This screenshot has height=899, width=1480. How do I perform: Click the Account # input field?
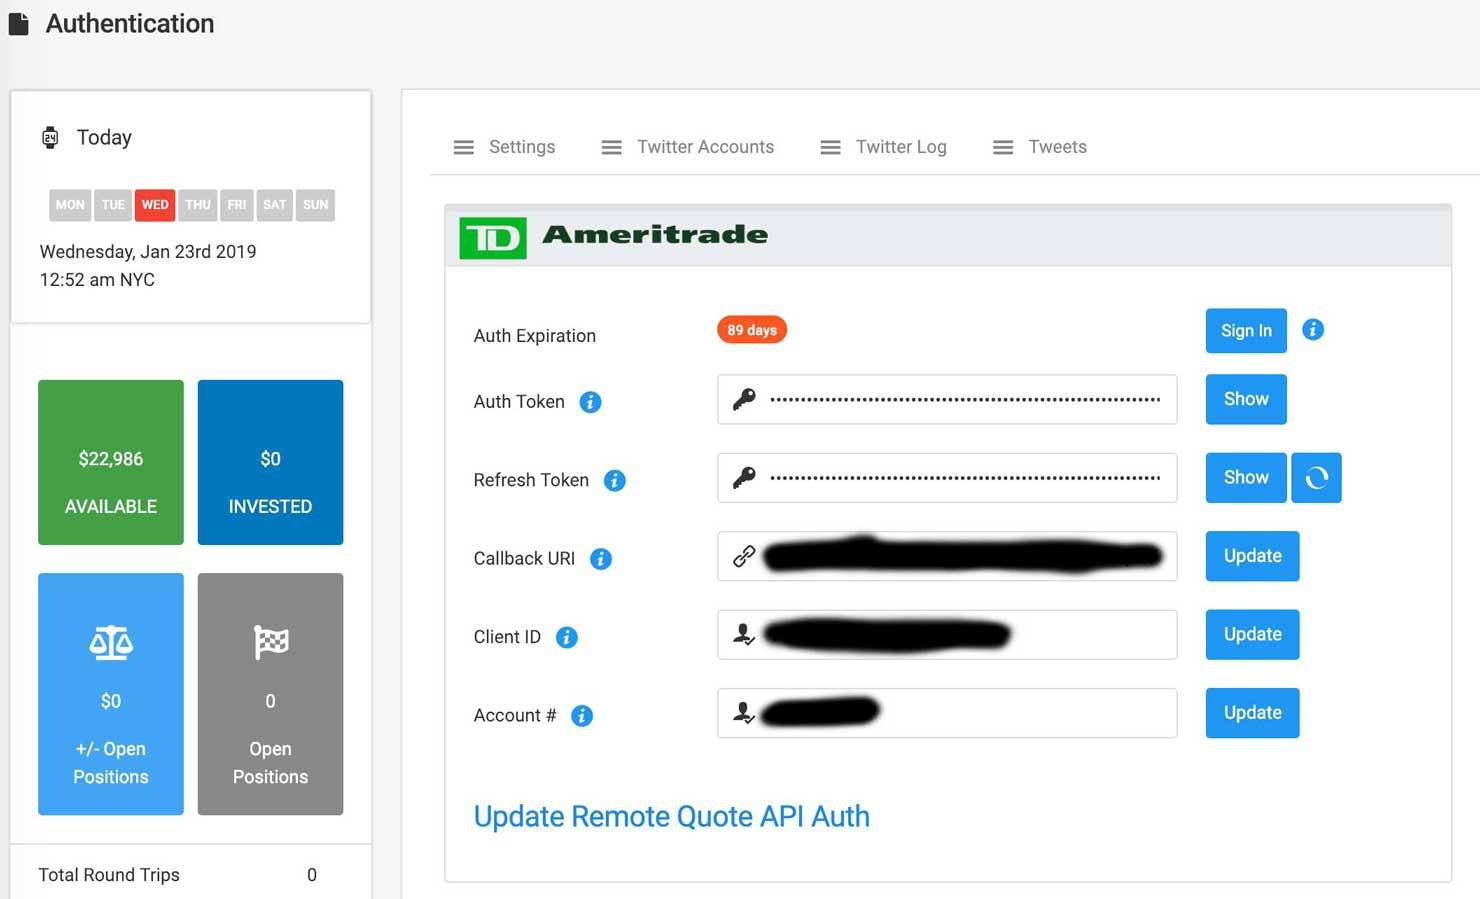[947, 713]
